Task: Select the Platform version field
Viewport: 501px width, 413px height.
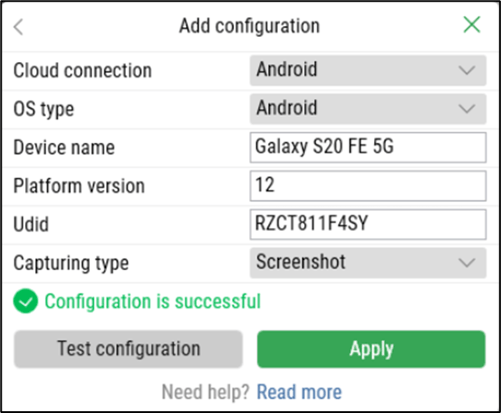Action: click(368, 186)
